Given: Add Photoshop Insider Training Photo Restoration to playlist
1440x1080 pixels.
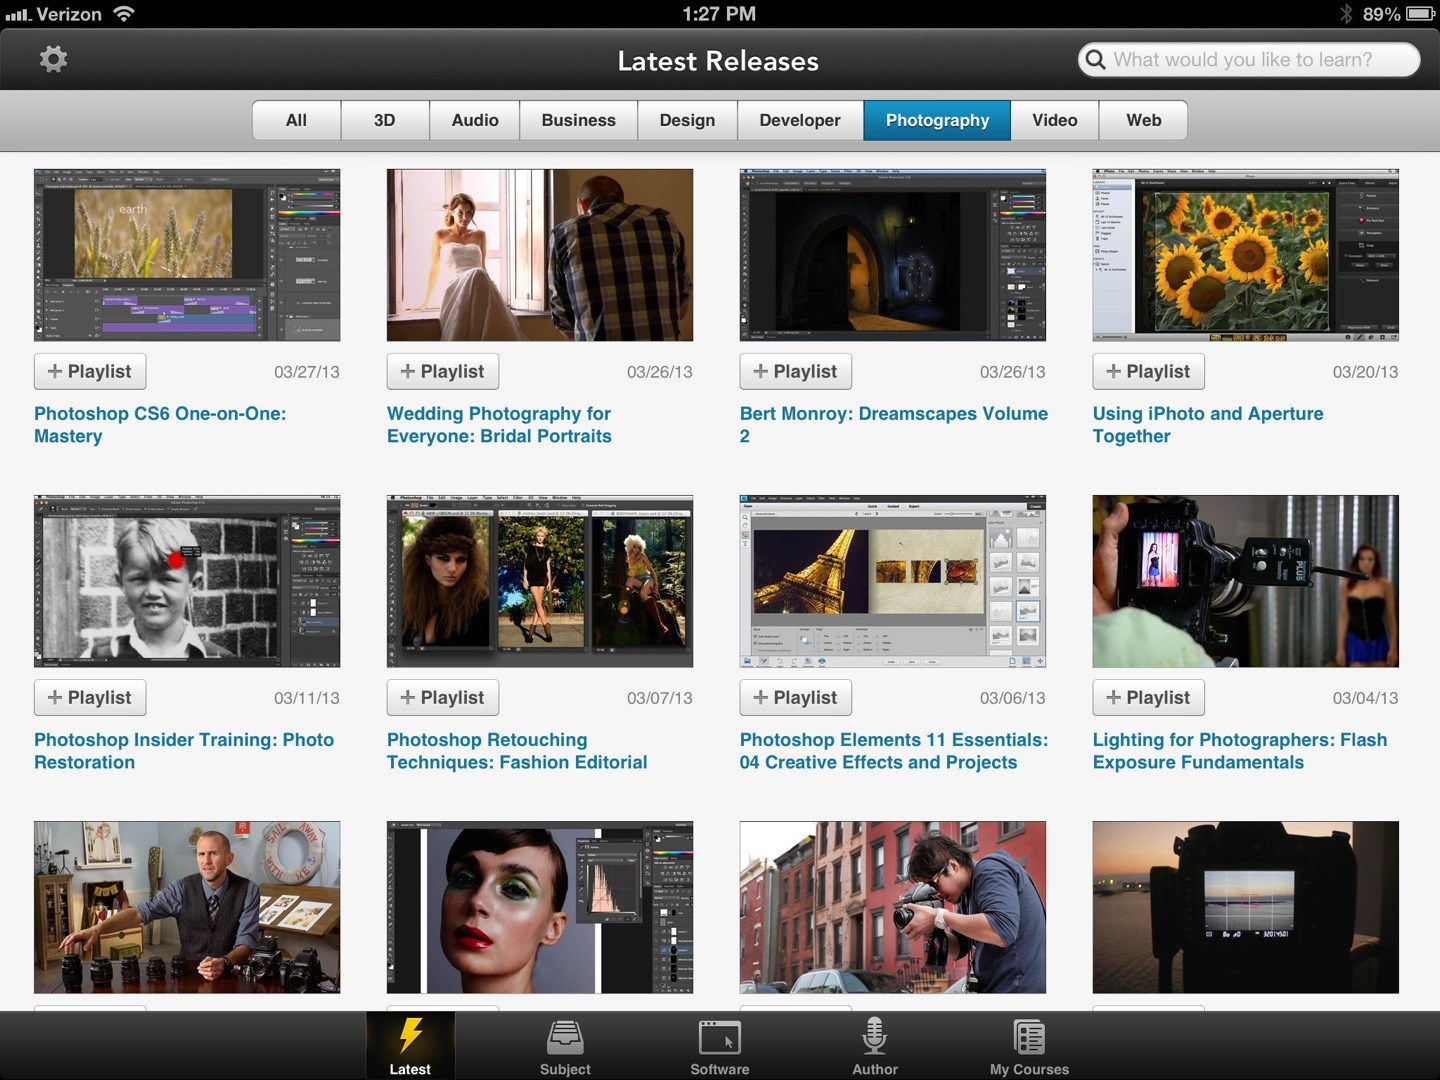Looking at the screenshot, I should point(90,697).
